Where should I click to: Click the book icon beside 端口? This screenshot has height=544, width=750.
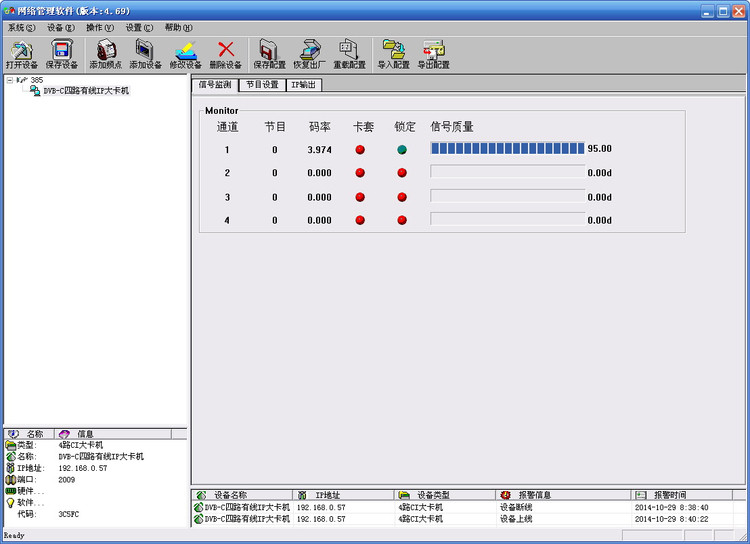tap(11, 479)
